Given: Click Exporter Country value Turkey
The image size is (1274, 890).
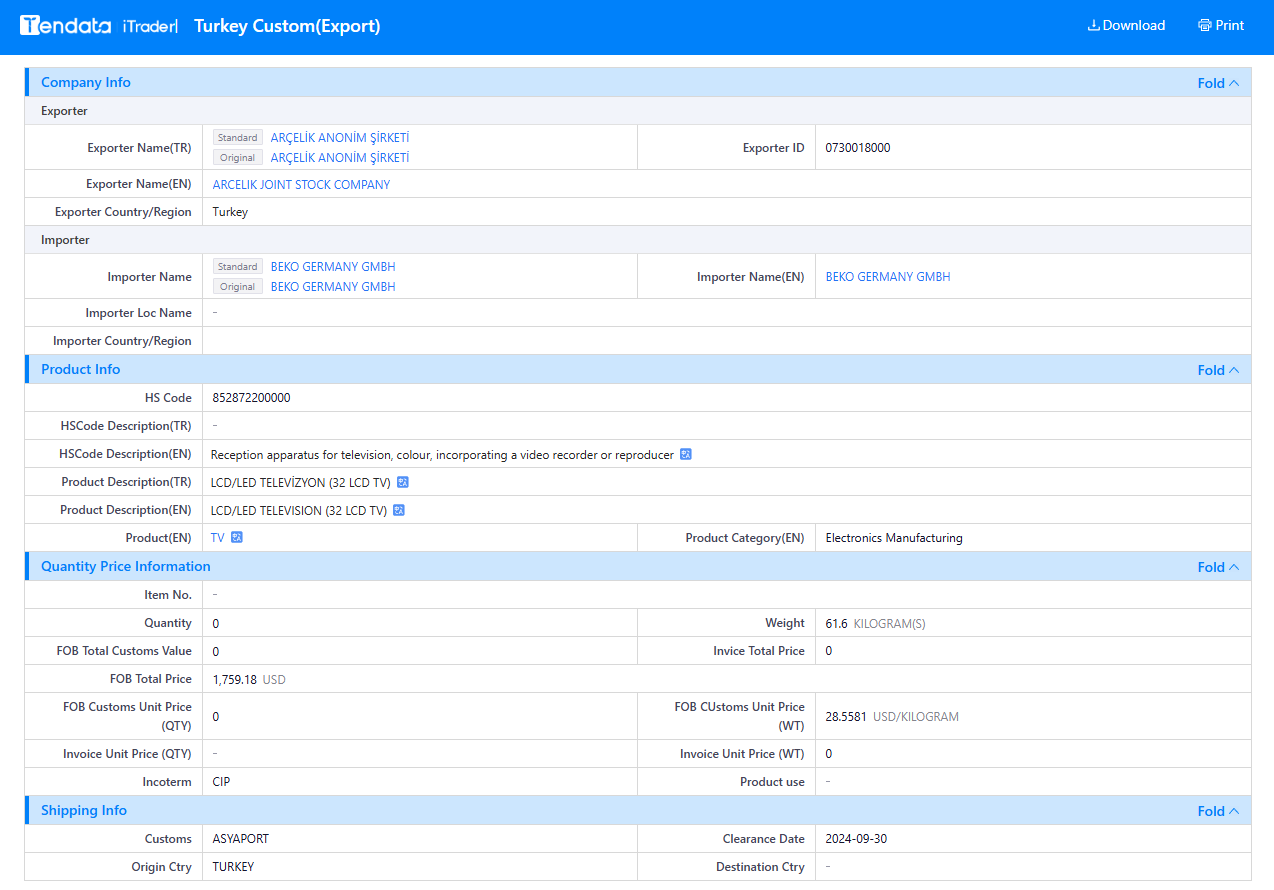Looking at the screenshot, I should [x=230, y=212].
